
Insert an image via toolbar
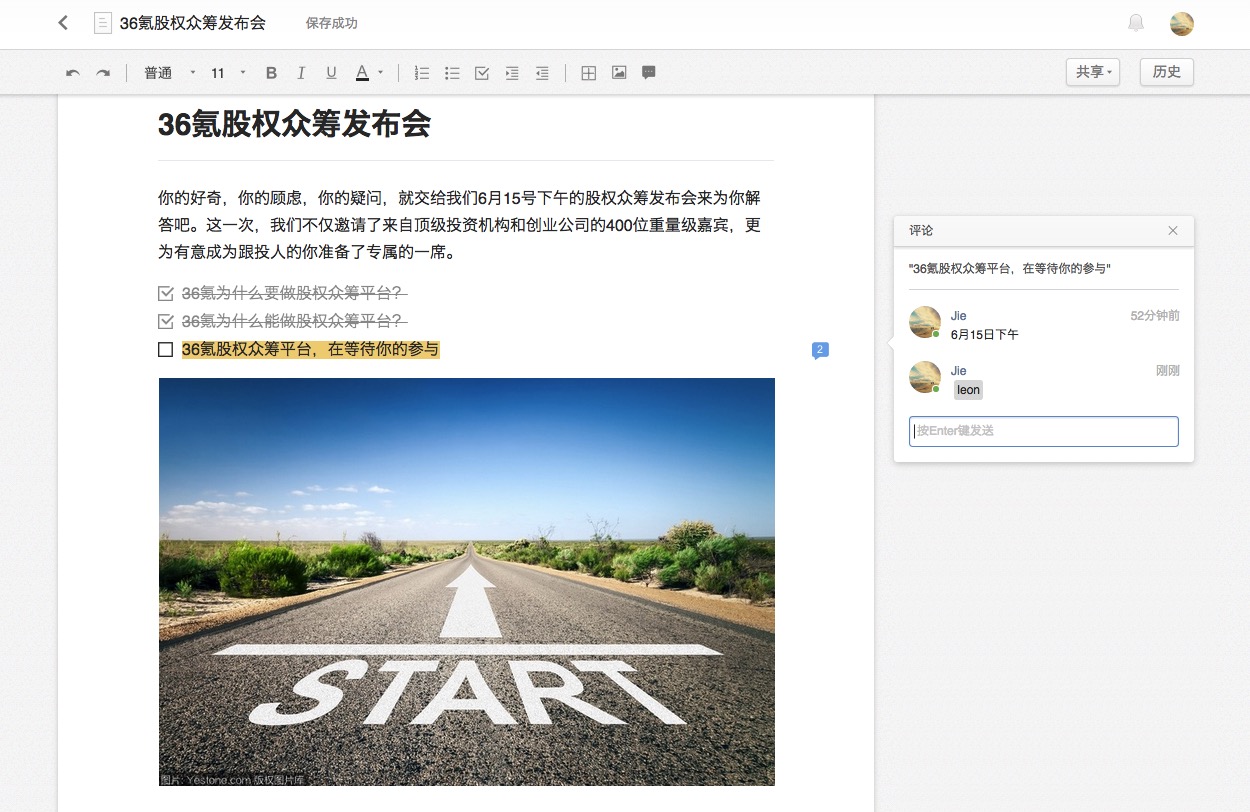619,73
